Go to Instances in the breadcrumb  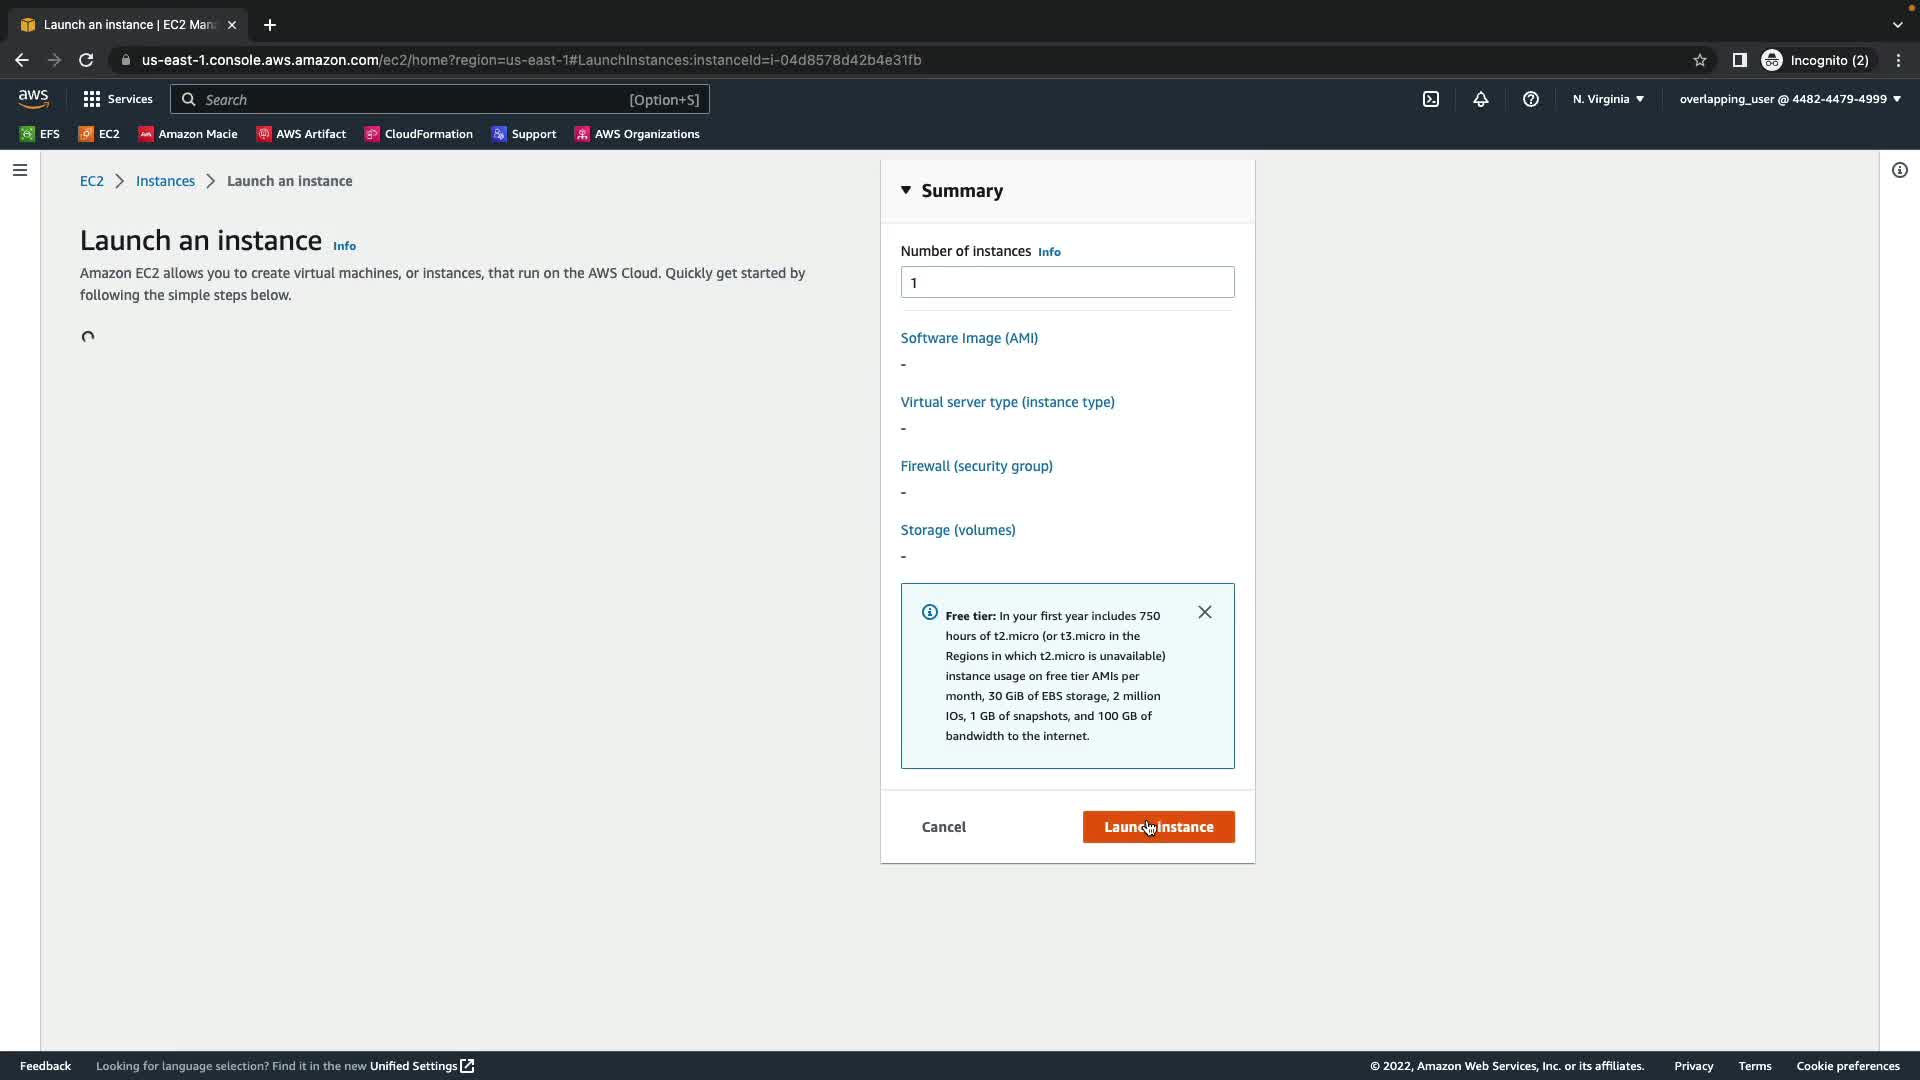coord(165,181)
